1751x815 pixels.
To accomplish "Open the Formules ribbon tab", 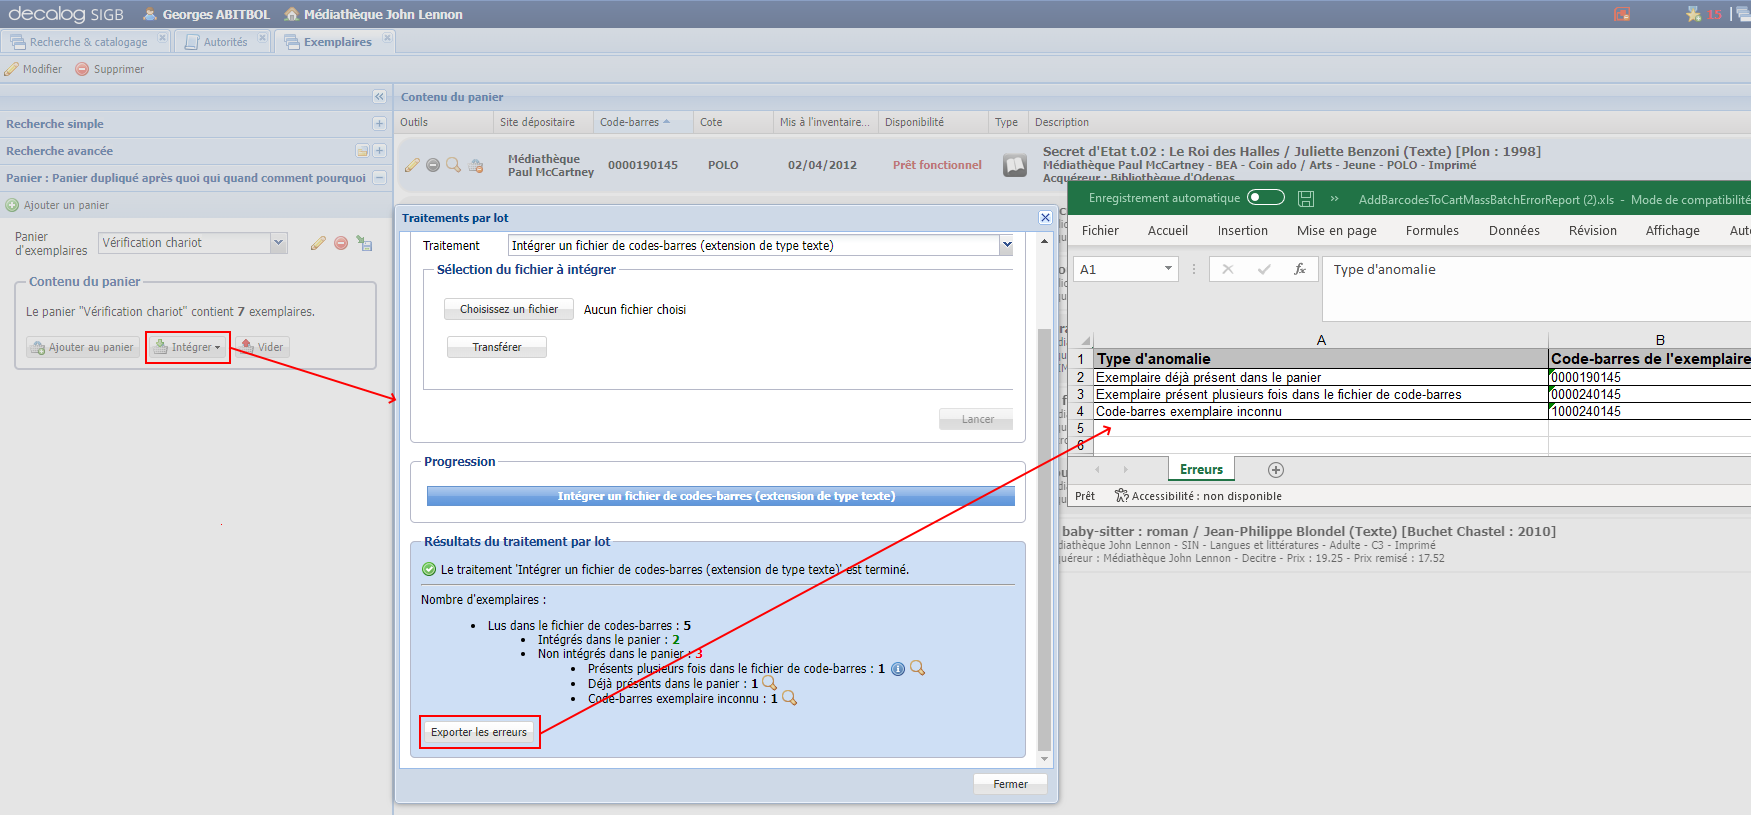I will (x=1432, y=231).
